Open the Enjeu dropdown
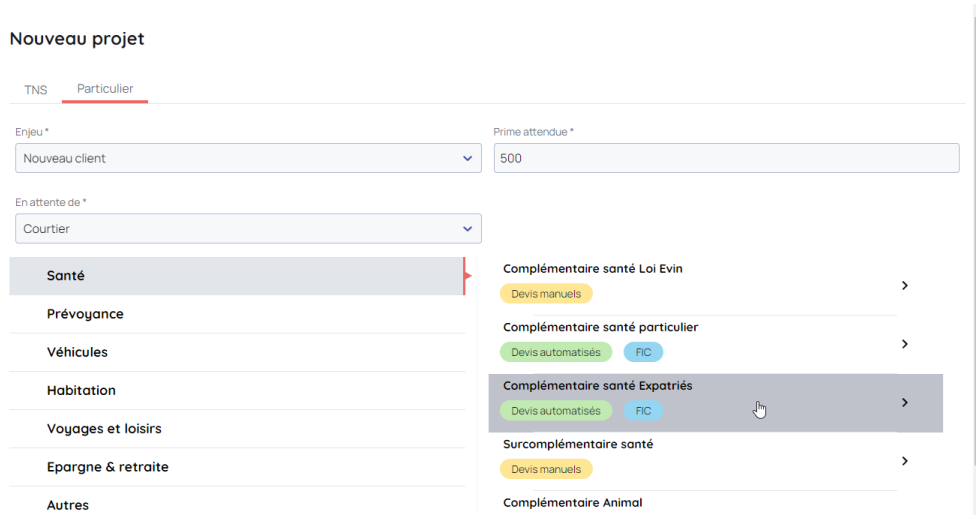Screen dimensions: 976x517 (248, 158)
